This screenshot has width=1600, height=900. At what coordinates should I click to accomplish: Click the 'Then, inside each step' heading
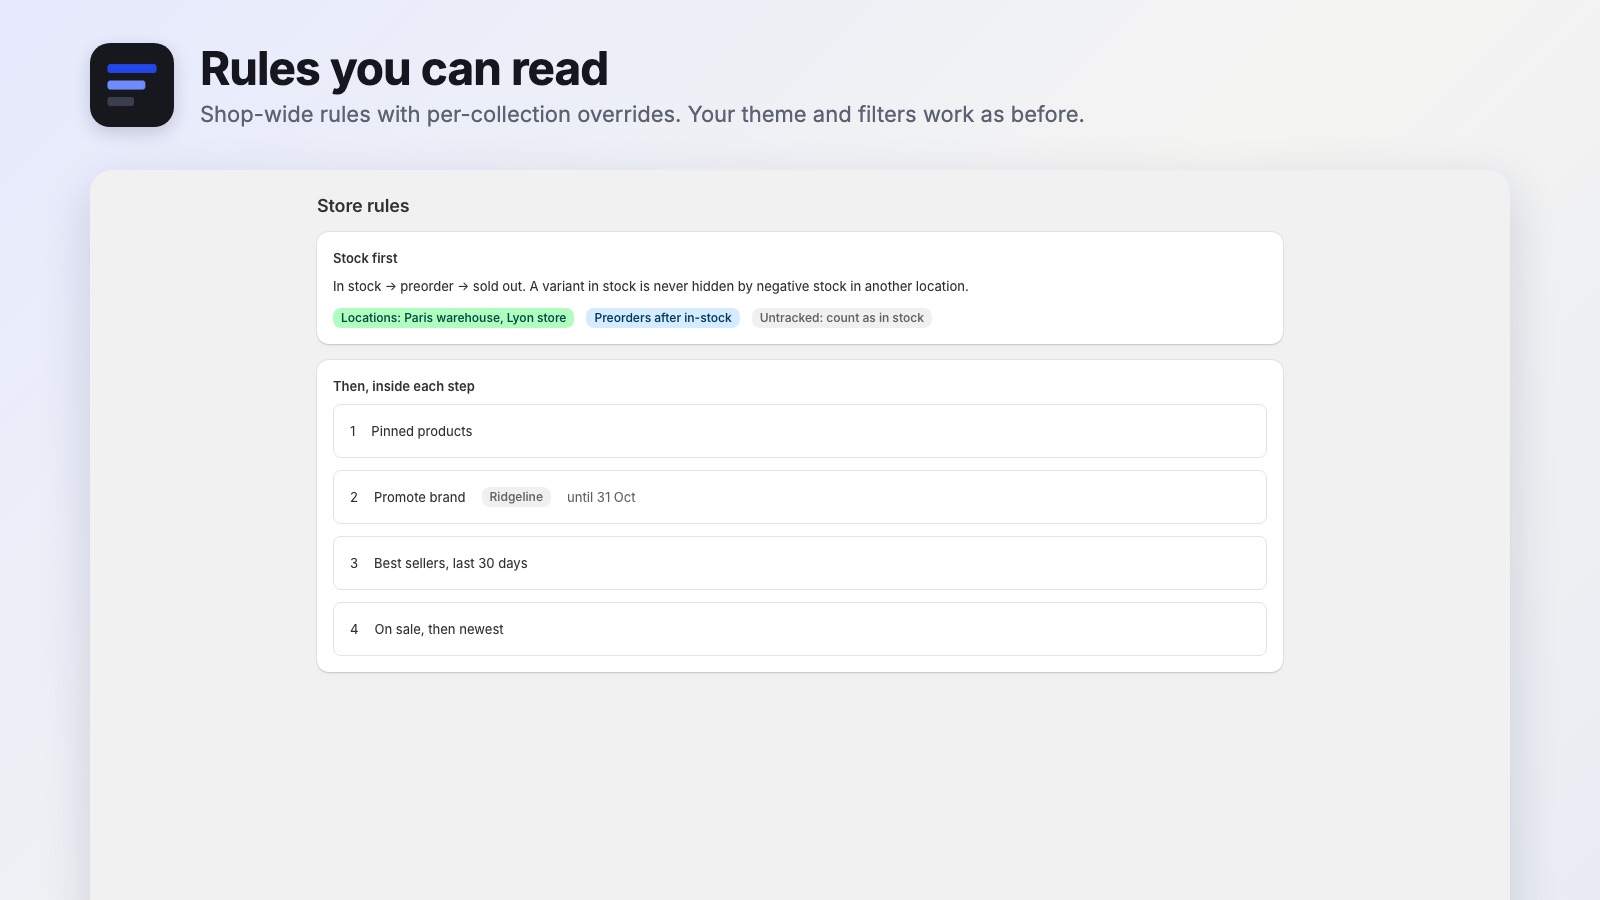pos(404,386)
